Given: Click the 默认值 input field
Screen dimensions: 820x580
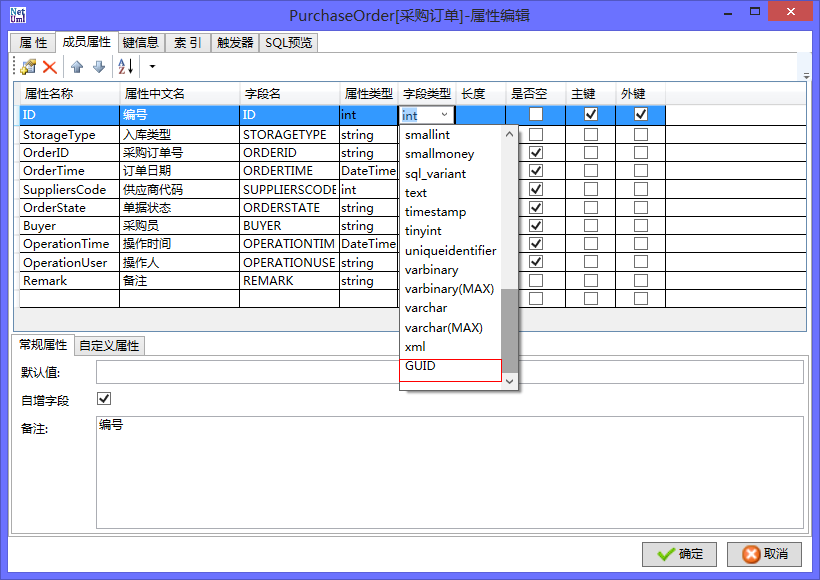Looking at the screenshot, I should (449, 372).
